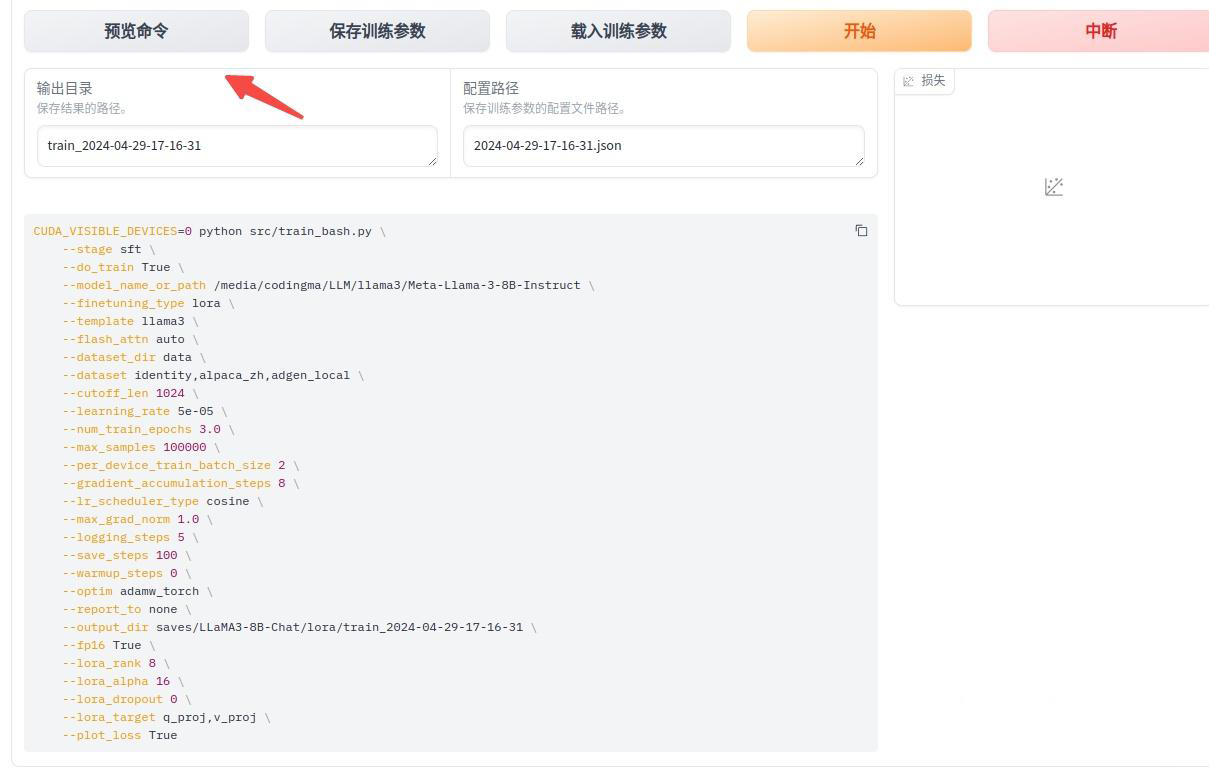Click the 保存训练参数 button
The height and width of the screenshot is (768, 1209).
pos(377,31)
